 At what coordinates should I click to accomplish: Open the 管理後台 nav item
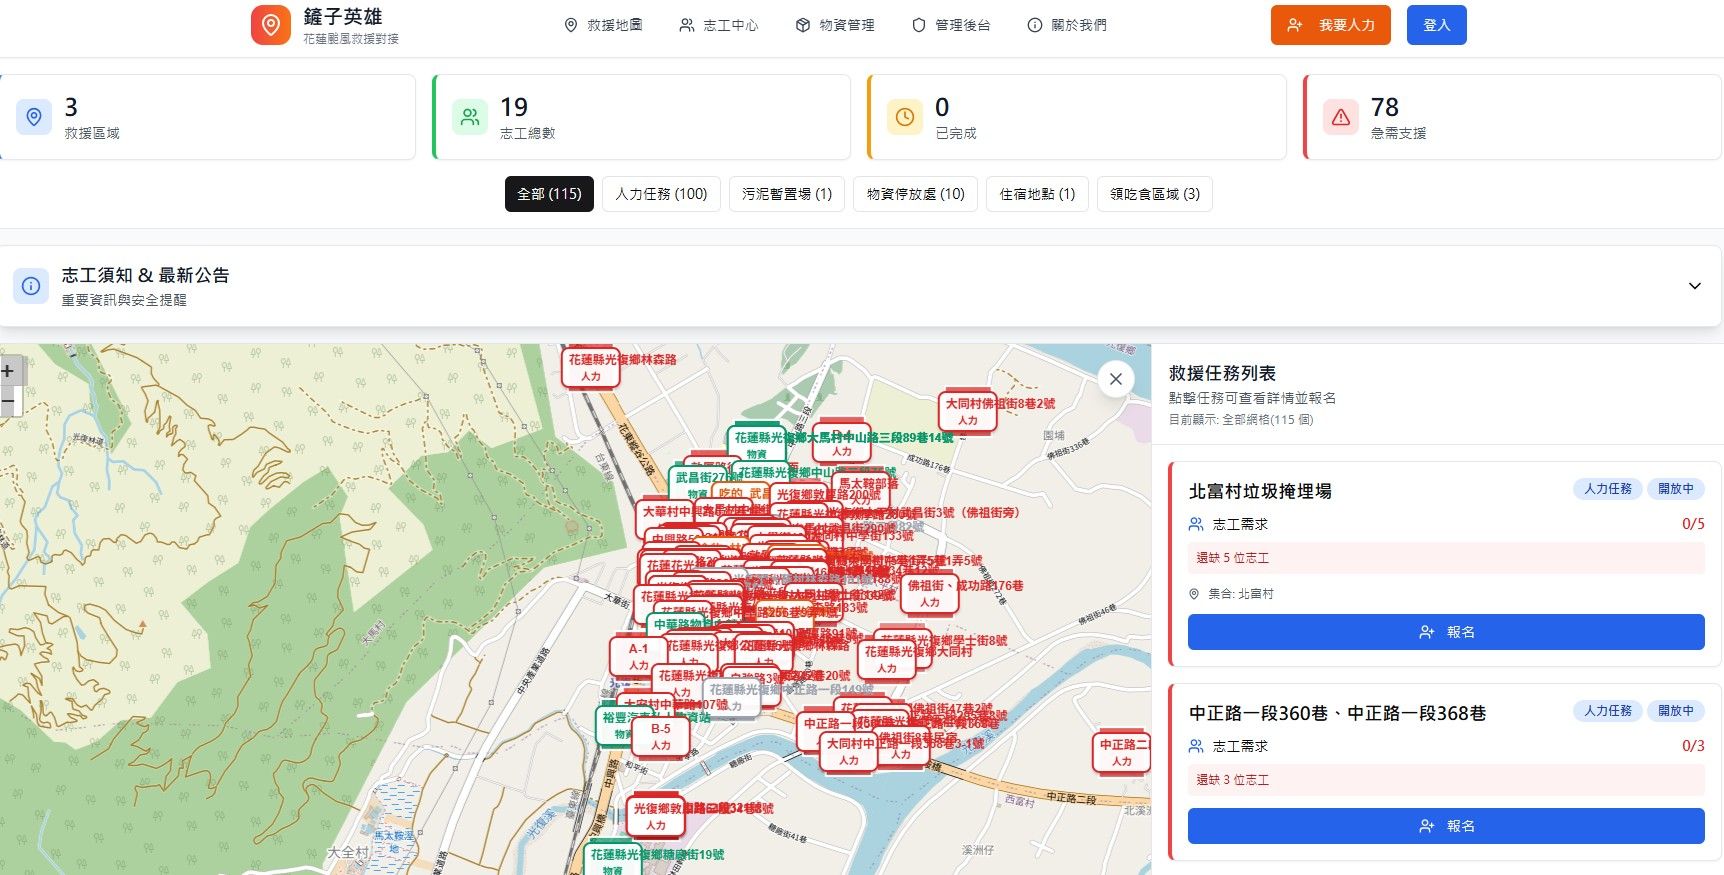click(x=951, y=25)
